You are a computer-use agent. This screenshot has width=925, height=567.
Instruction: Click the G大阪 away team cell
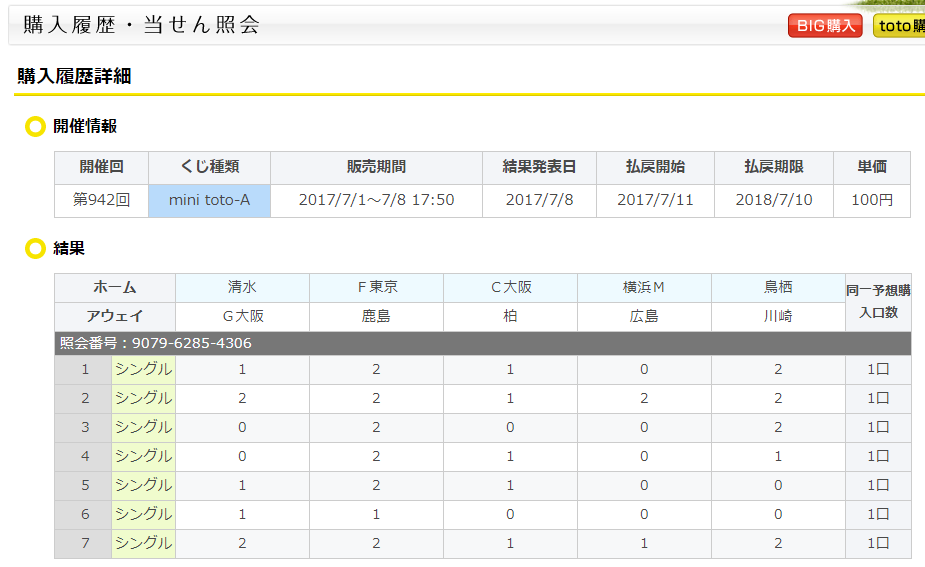(x=242, y=317)
